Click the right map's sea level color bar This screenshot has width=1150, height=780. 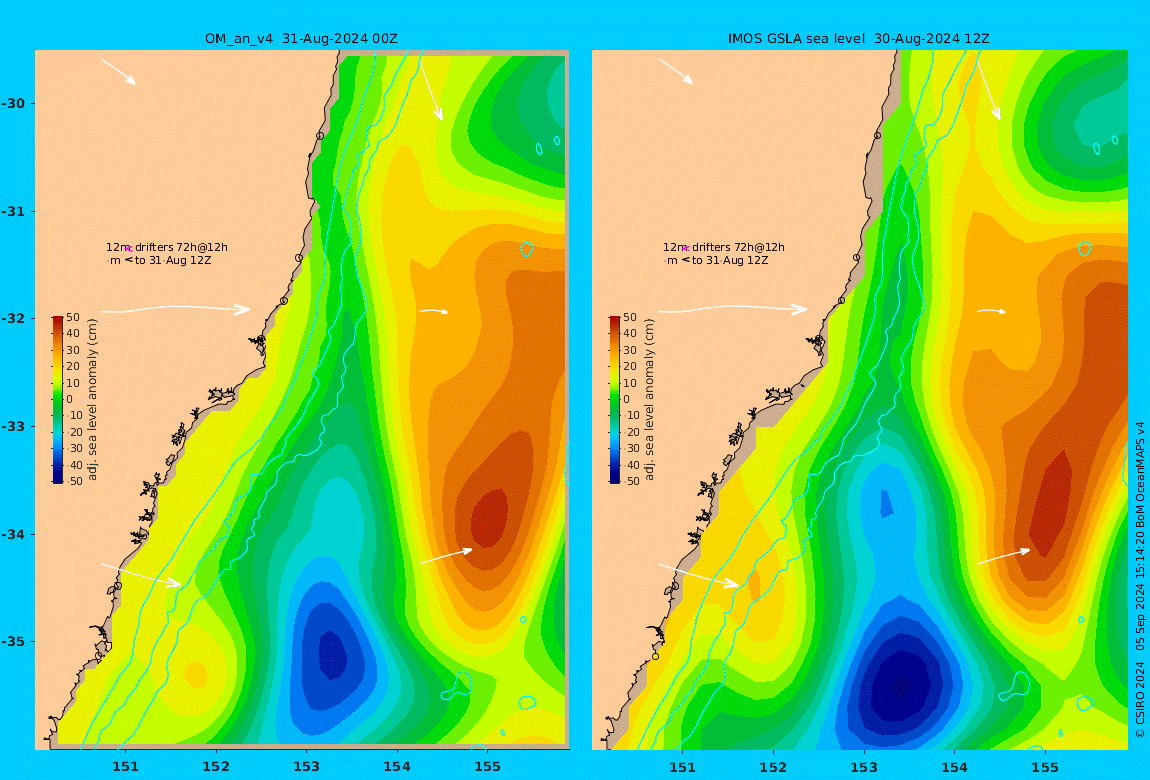click(x=615, y=400)
